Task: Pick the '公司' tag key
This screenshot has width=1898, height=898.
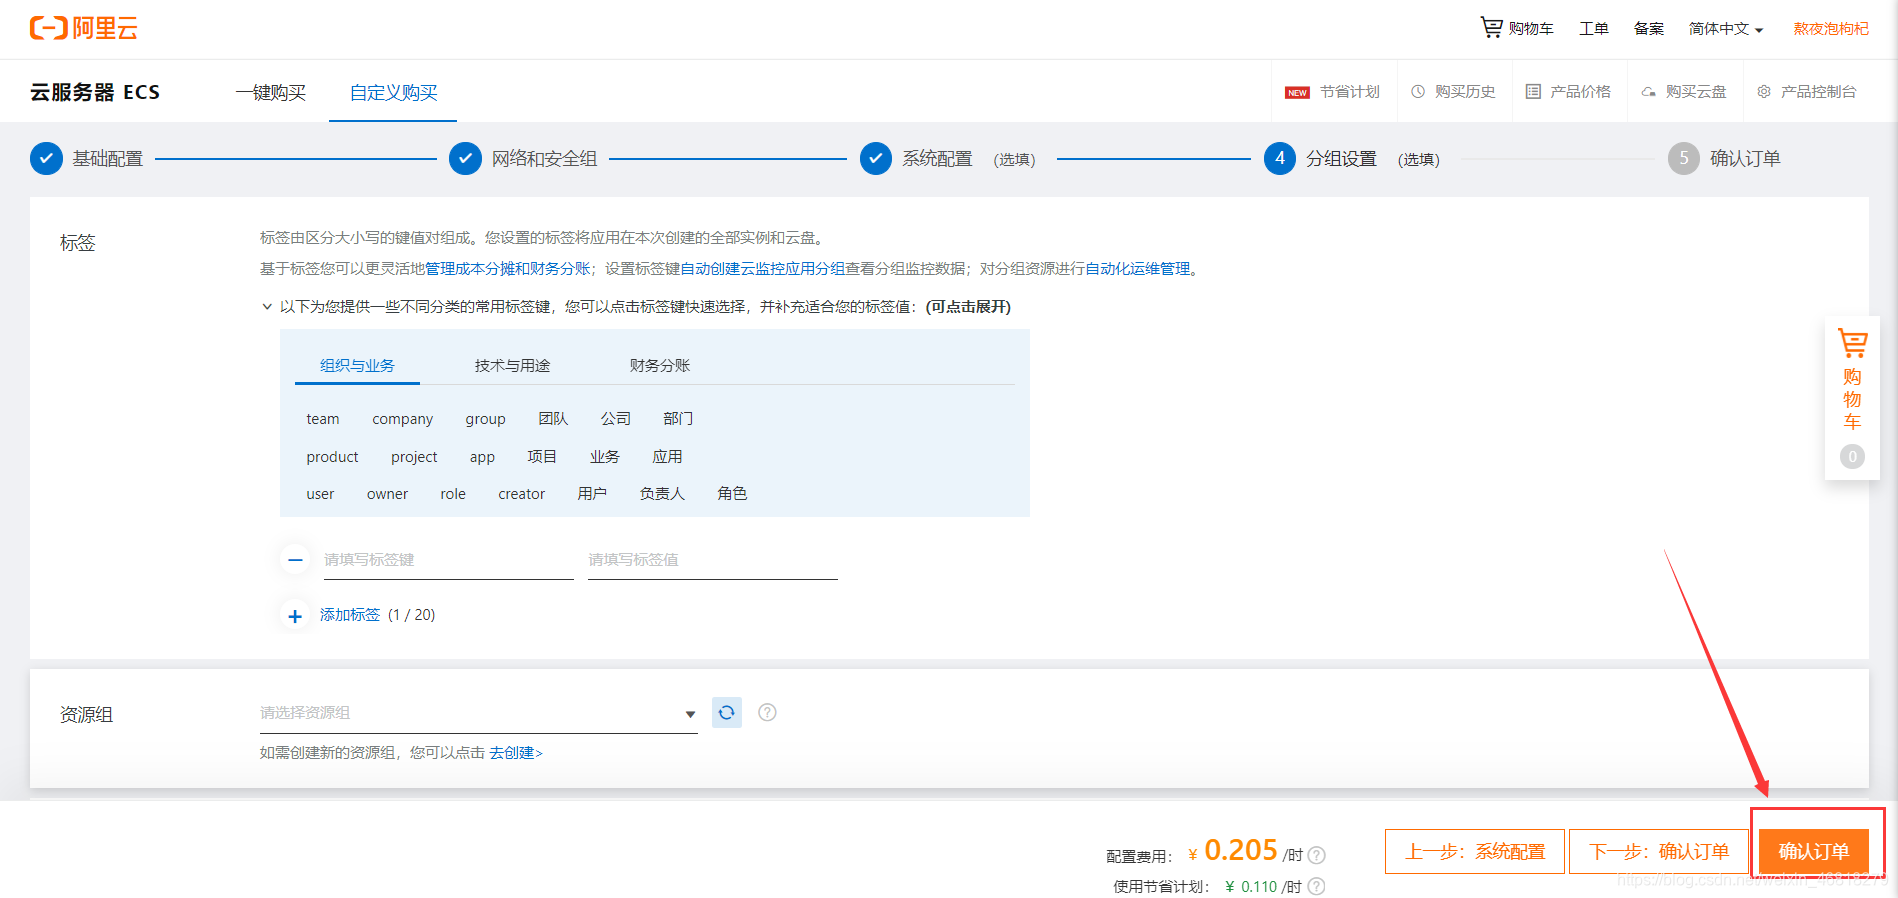Action: (616, 419)
